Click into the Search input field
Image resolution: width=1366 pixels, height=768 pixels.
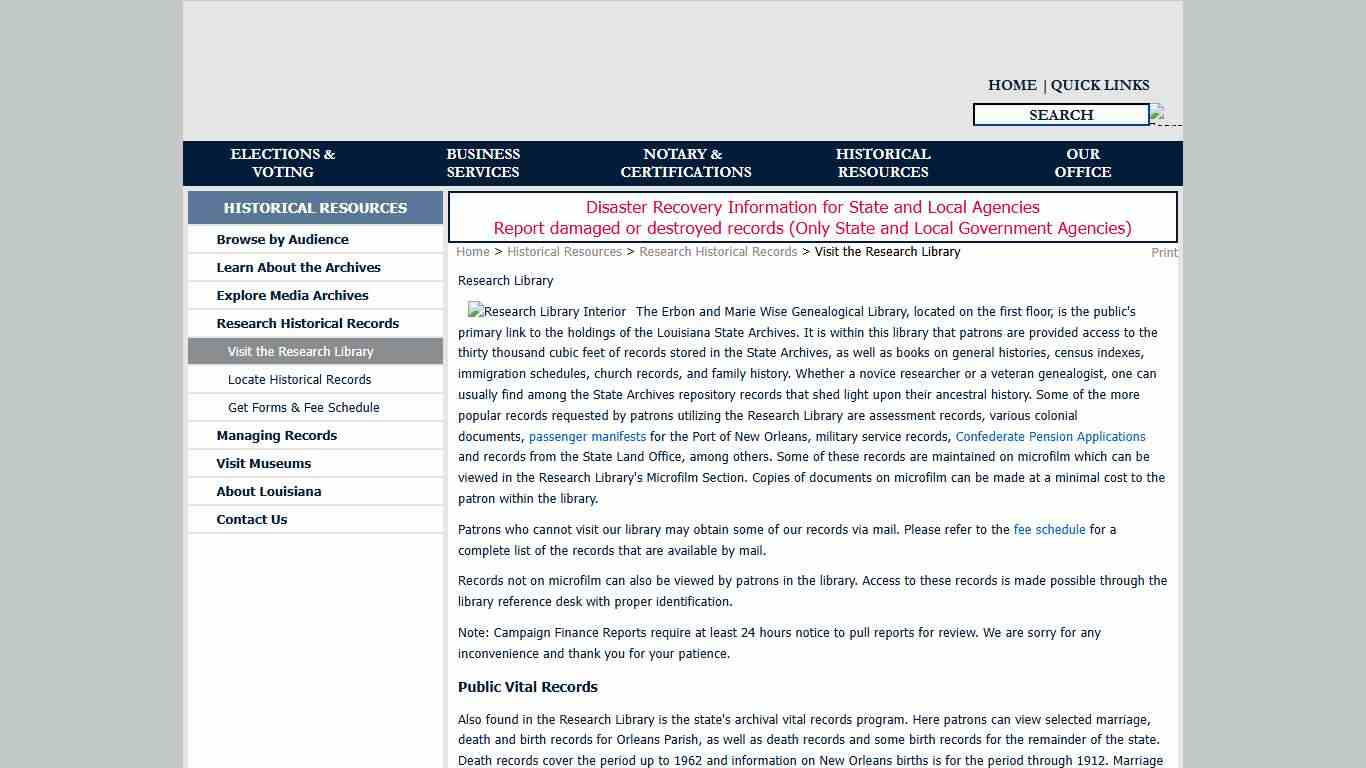[1060, 115]
